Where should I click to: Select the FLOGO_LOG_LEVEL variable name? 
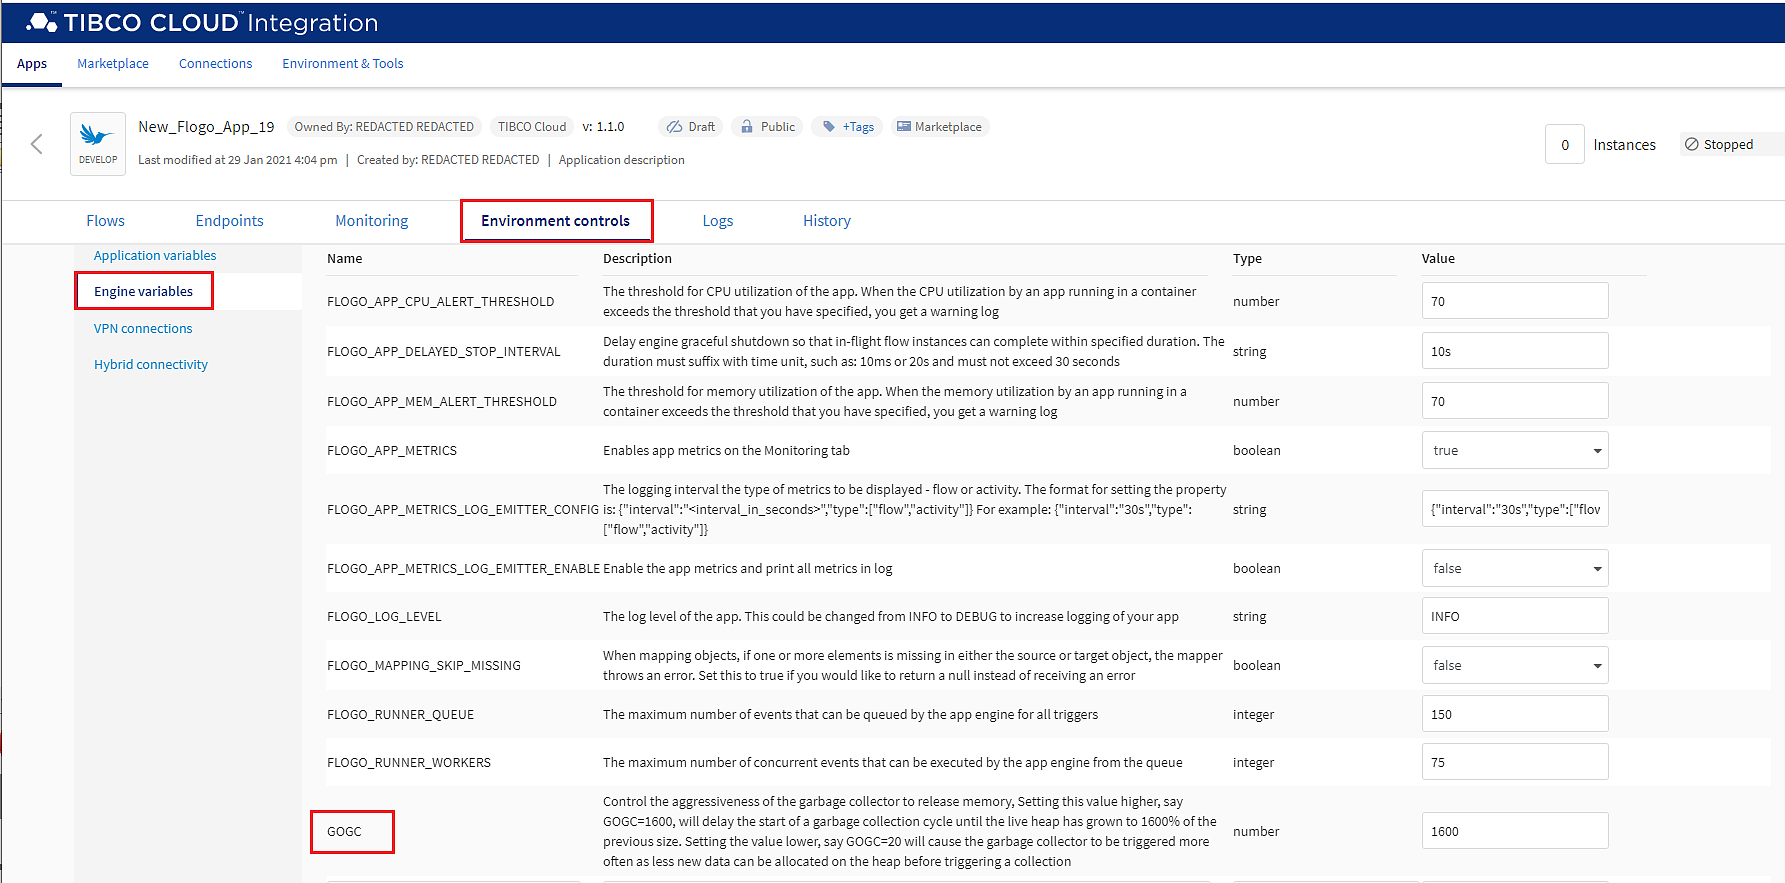click(384, 617)
